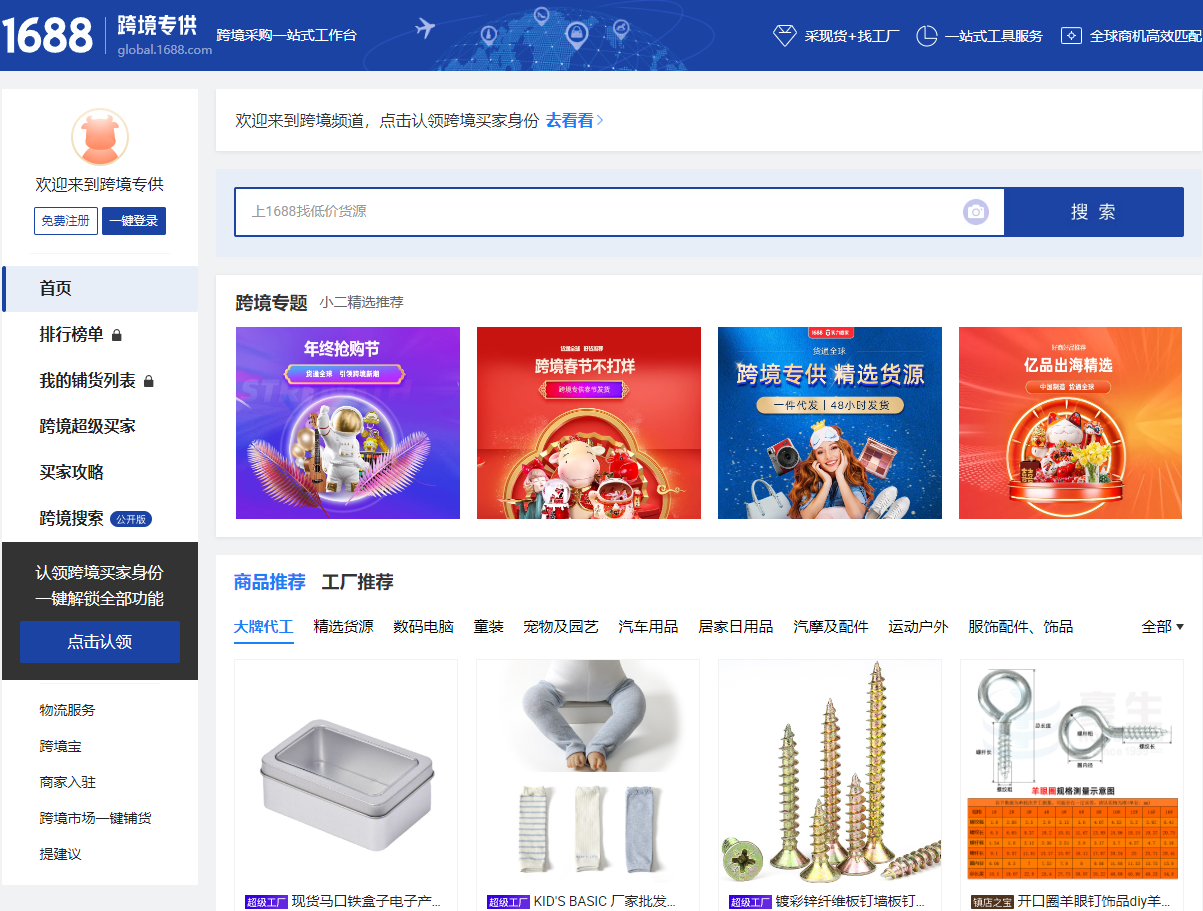Viewport: 1203px width, 911px height.
Task: Open the 数码电脑 category tab
Action: coord(424,627)
